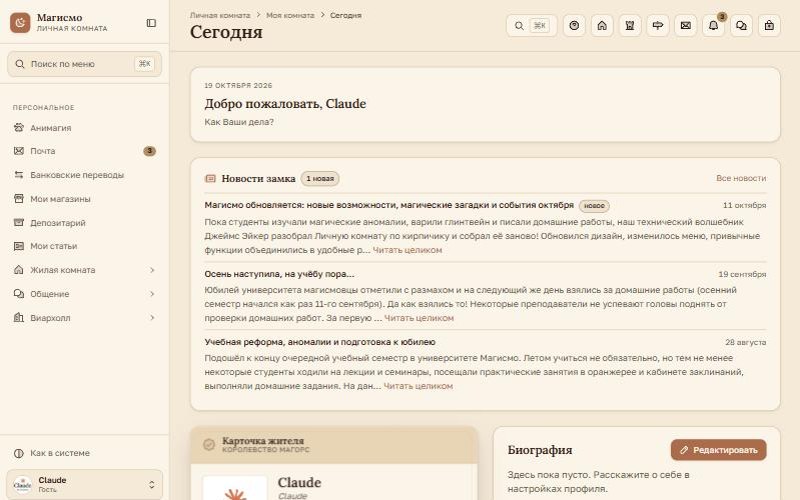
Task: Open Мои магазины menu item
Action: (85, 198)
